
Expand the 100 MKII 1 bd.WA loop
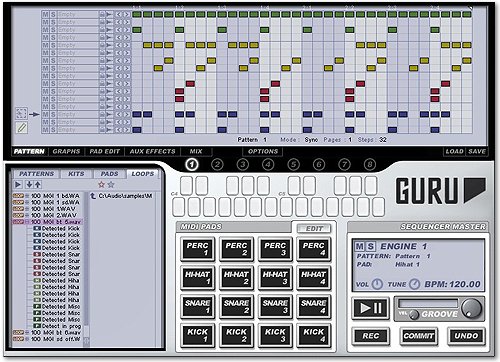coord(27,196)
